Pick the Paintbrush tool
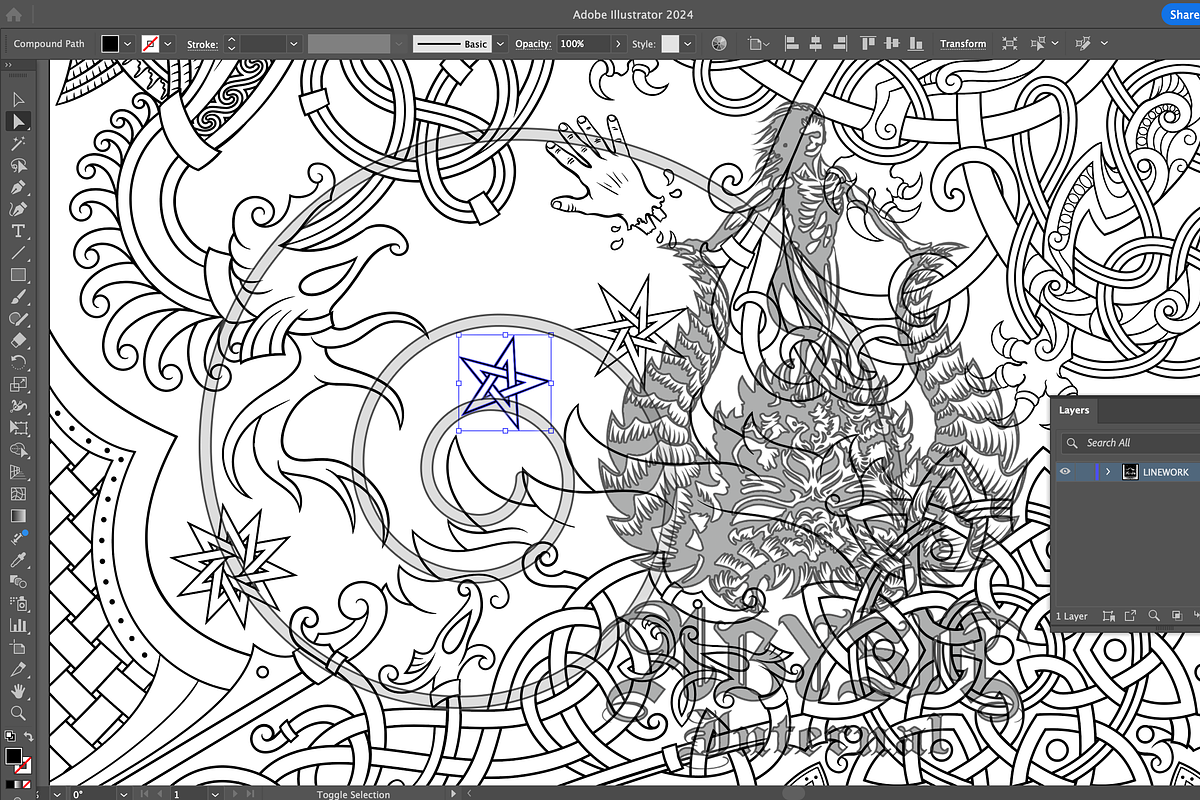 point(18,297)
